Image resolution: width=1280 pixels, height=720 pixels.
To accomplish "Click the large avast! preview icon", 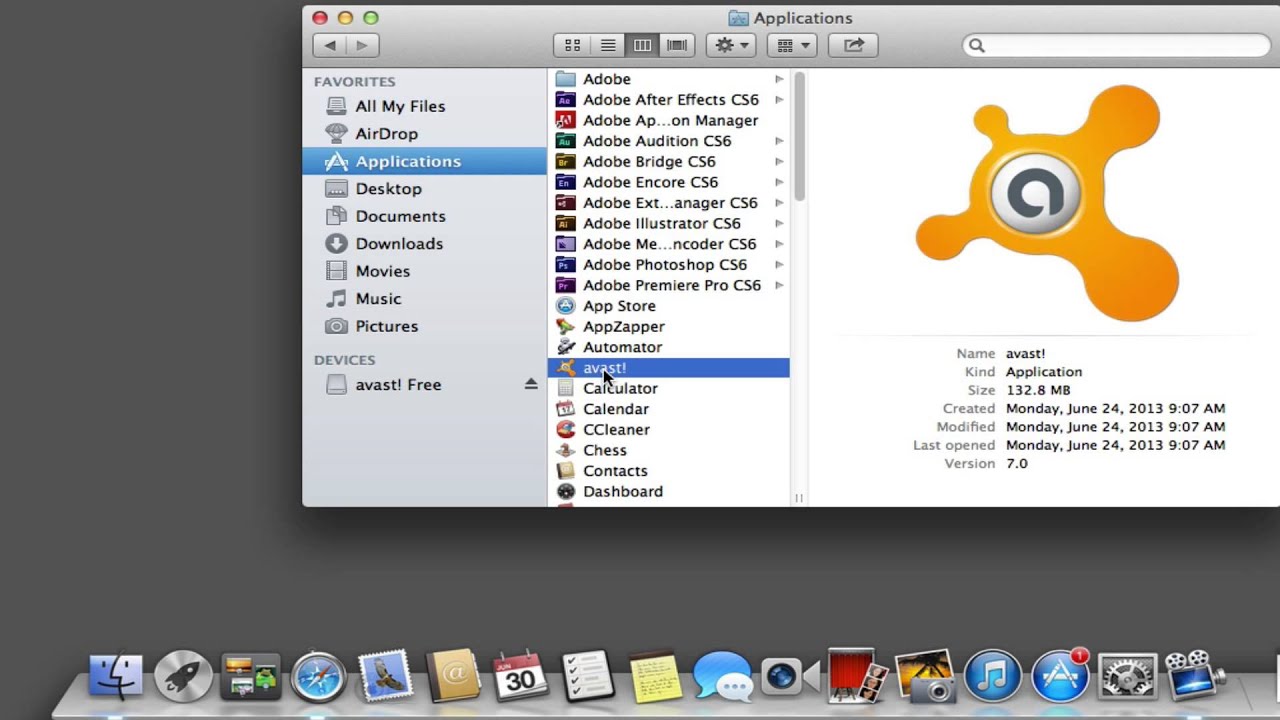I will click(x=1048, y=203).
